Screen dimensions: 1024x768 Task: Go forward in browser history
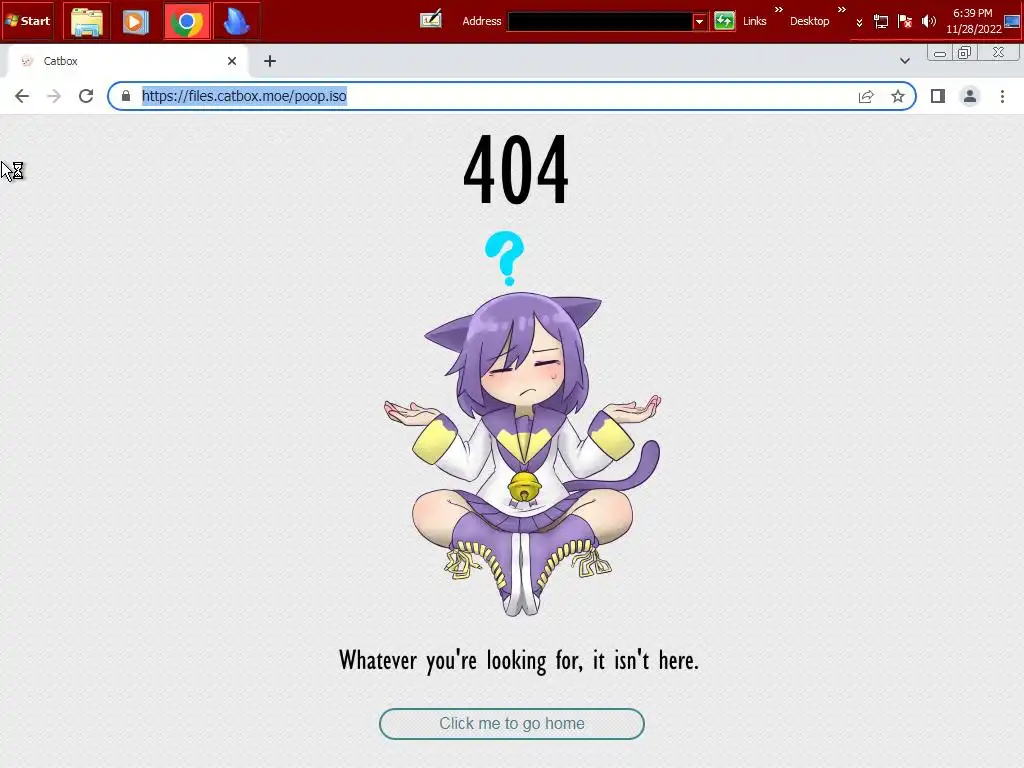54,96
